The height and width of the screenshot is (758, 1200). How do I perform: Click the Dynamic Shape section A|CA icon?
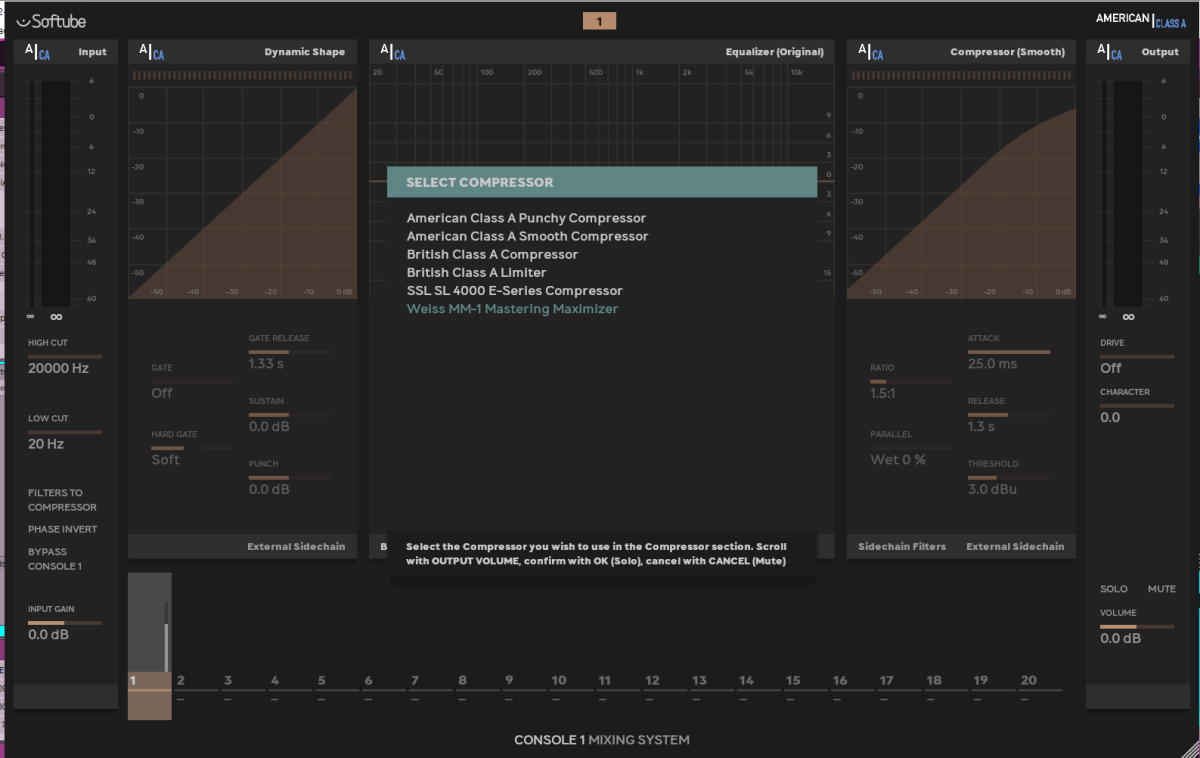(x=151, y=52)
